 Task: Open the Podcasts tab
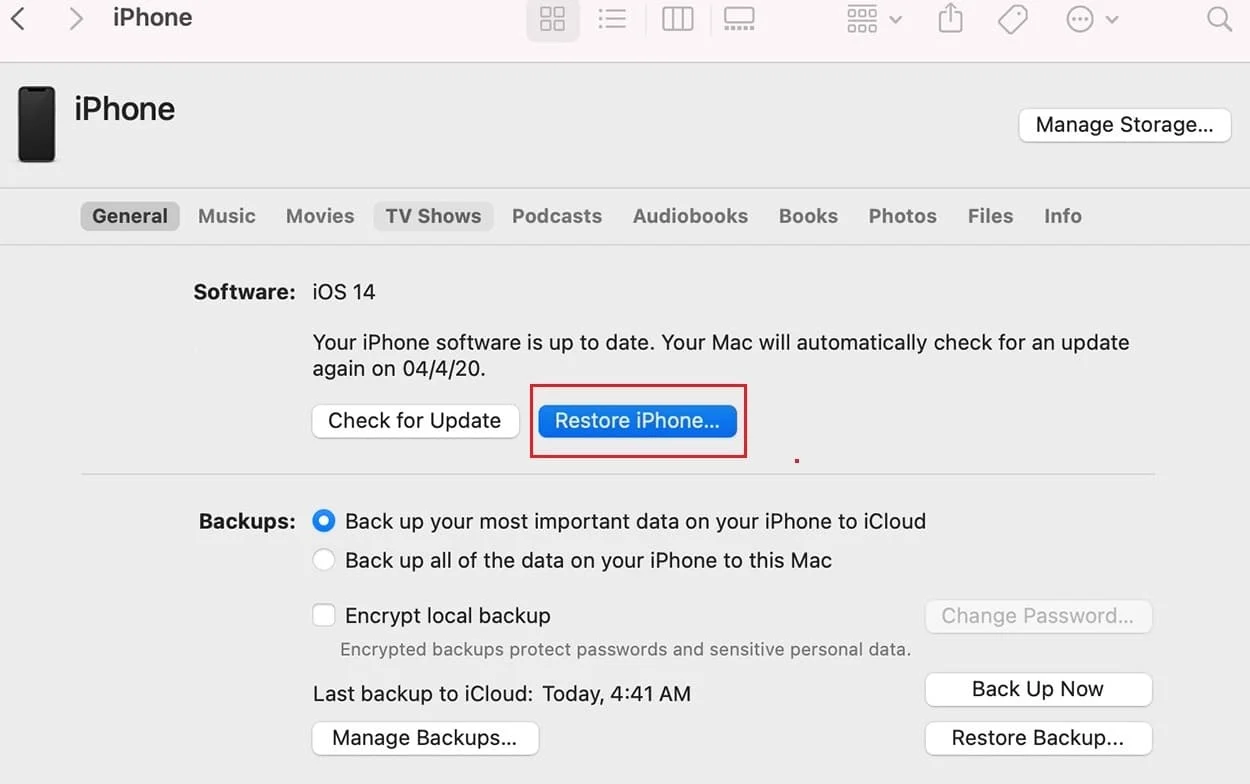557,216
